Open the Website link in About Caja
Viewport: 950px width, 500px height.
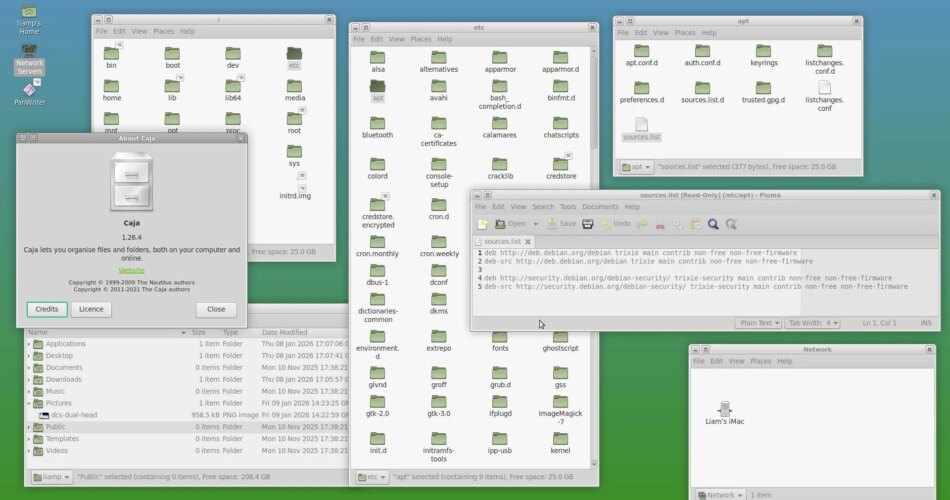coord(131,270)
